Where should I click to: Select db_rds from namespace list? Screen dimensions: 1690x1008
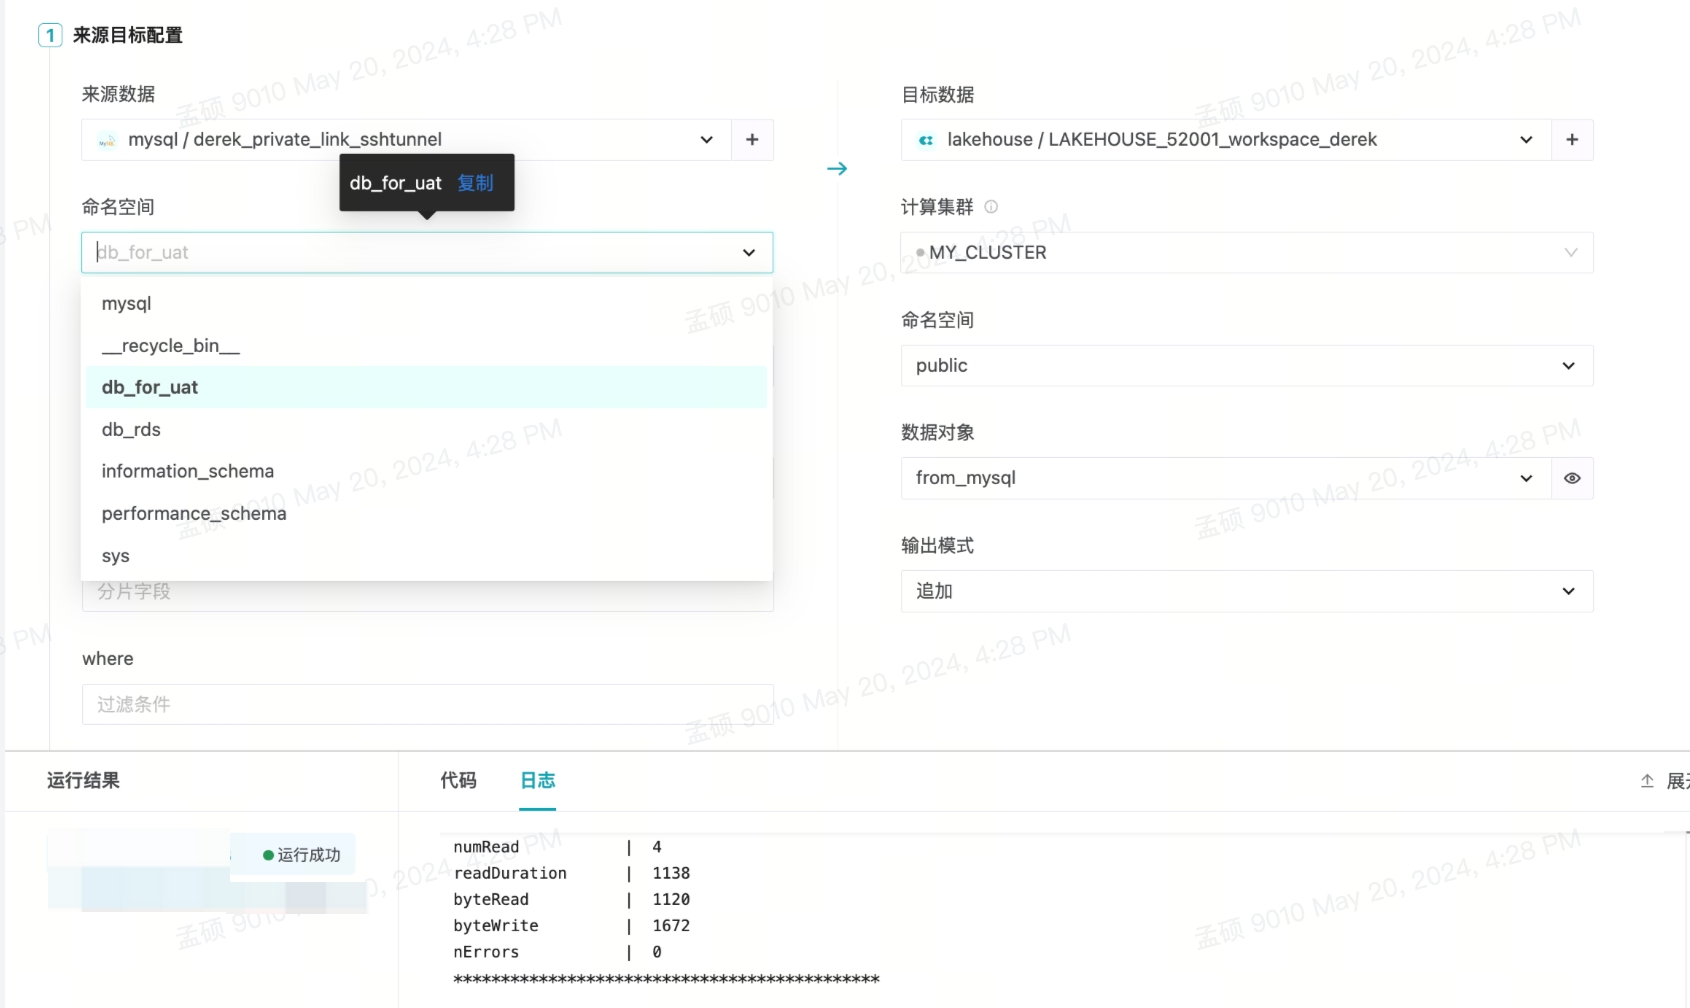[x=131, y=430]
